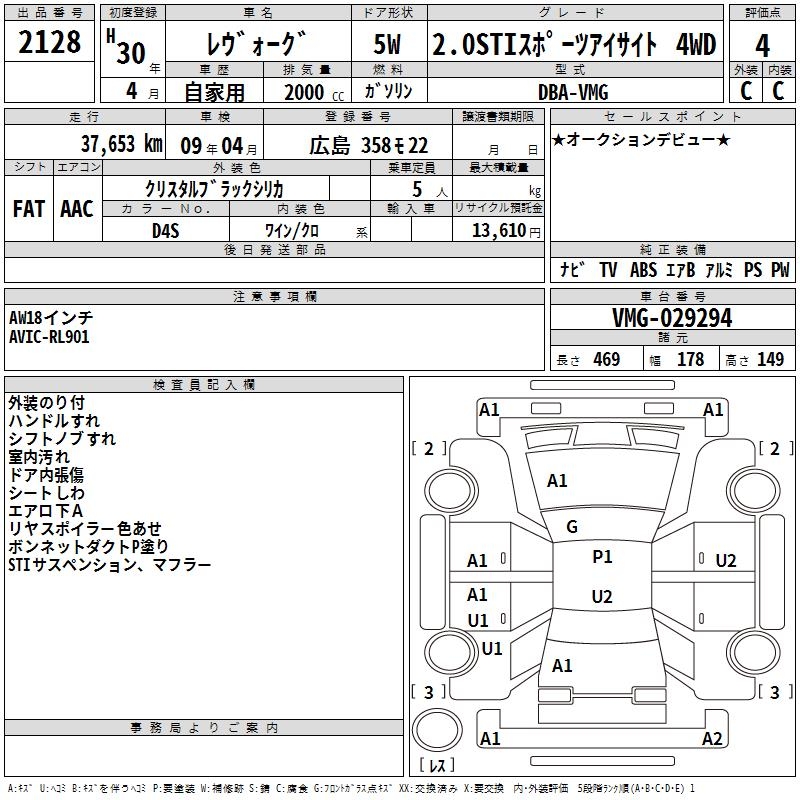Click the fuel type ガソリン

click(x=388, y=91)
